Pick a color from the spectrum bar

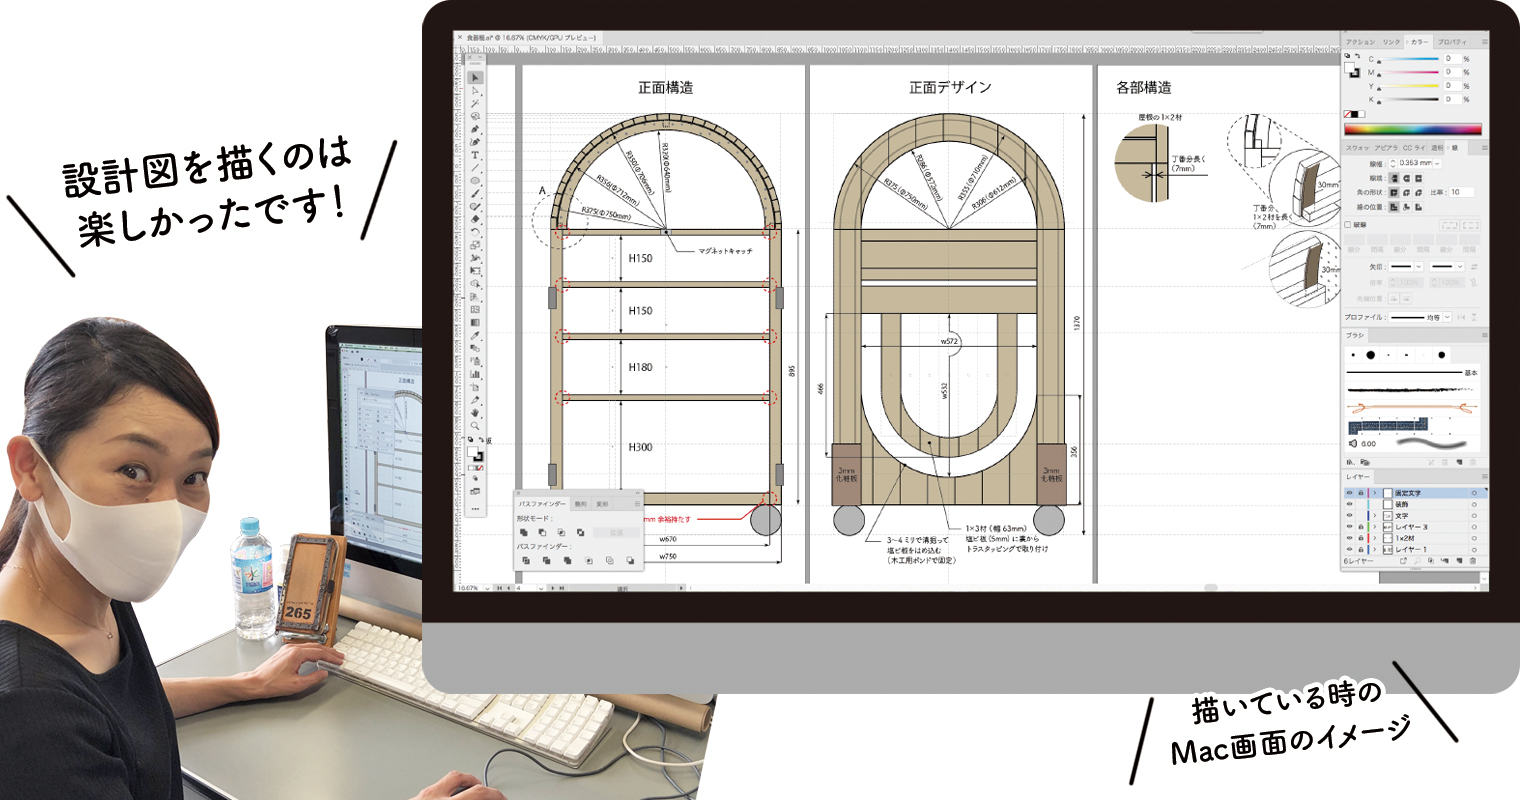coord(1413,128)
